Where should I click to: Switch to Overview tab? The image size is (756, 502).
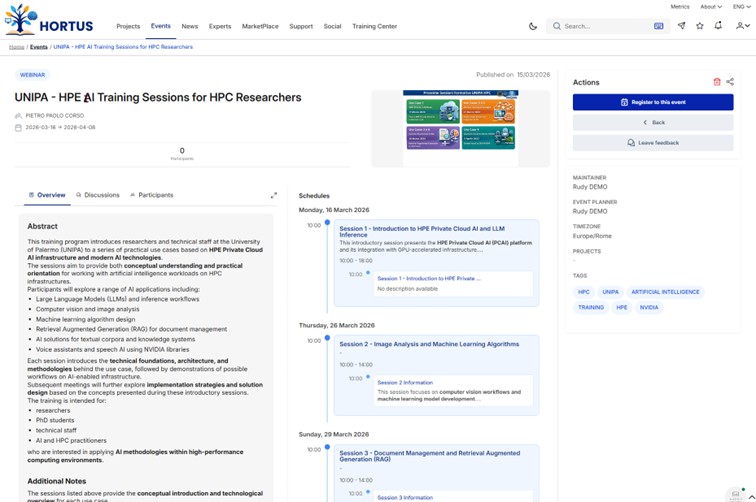click(47, 195)
